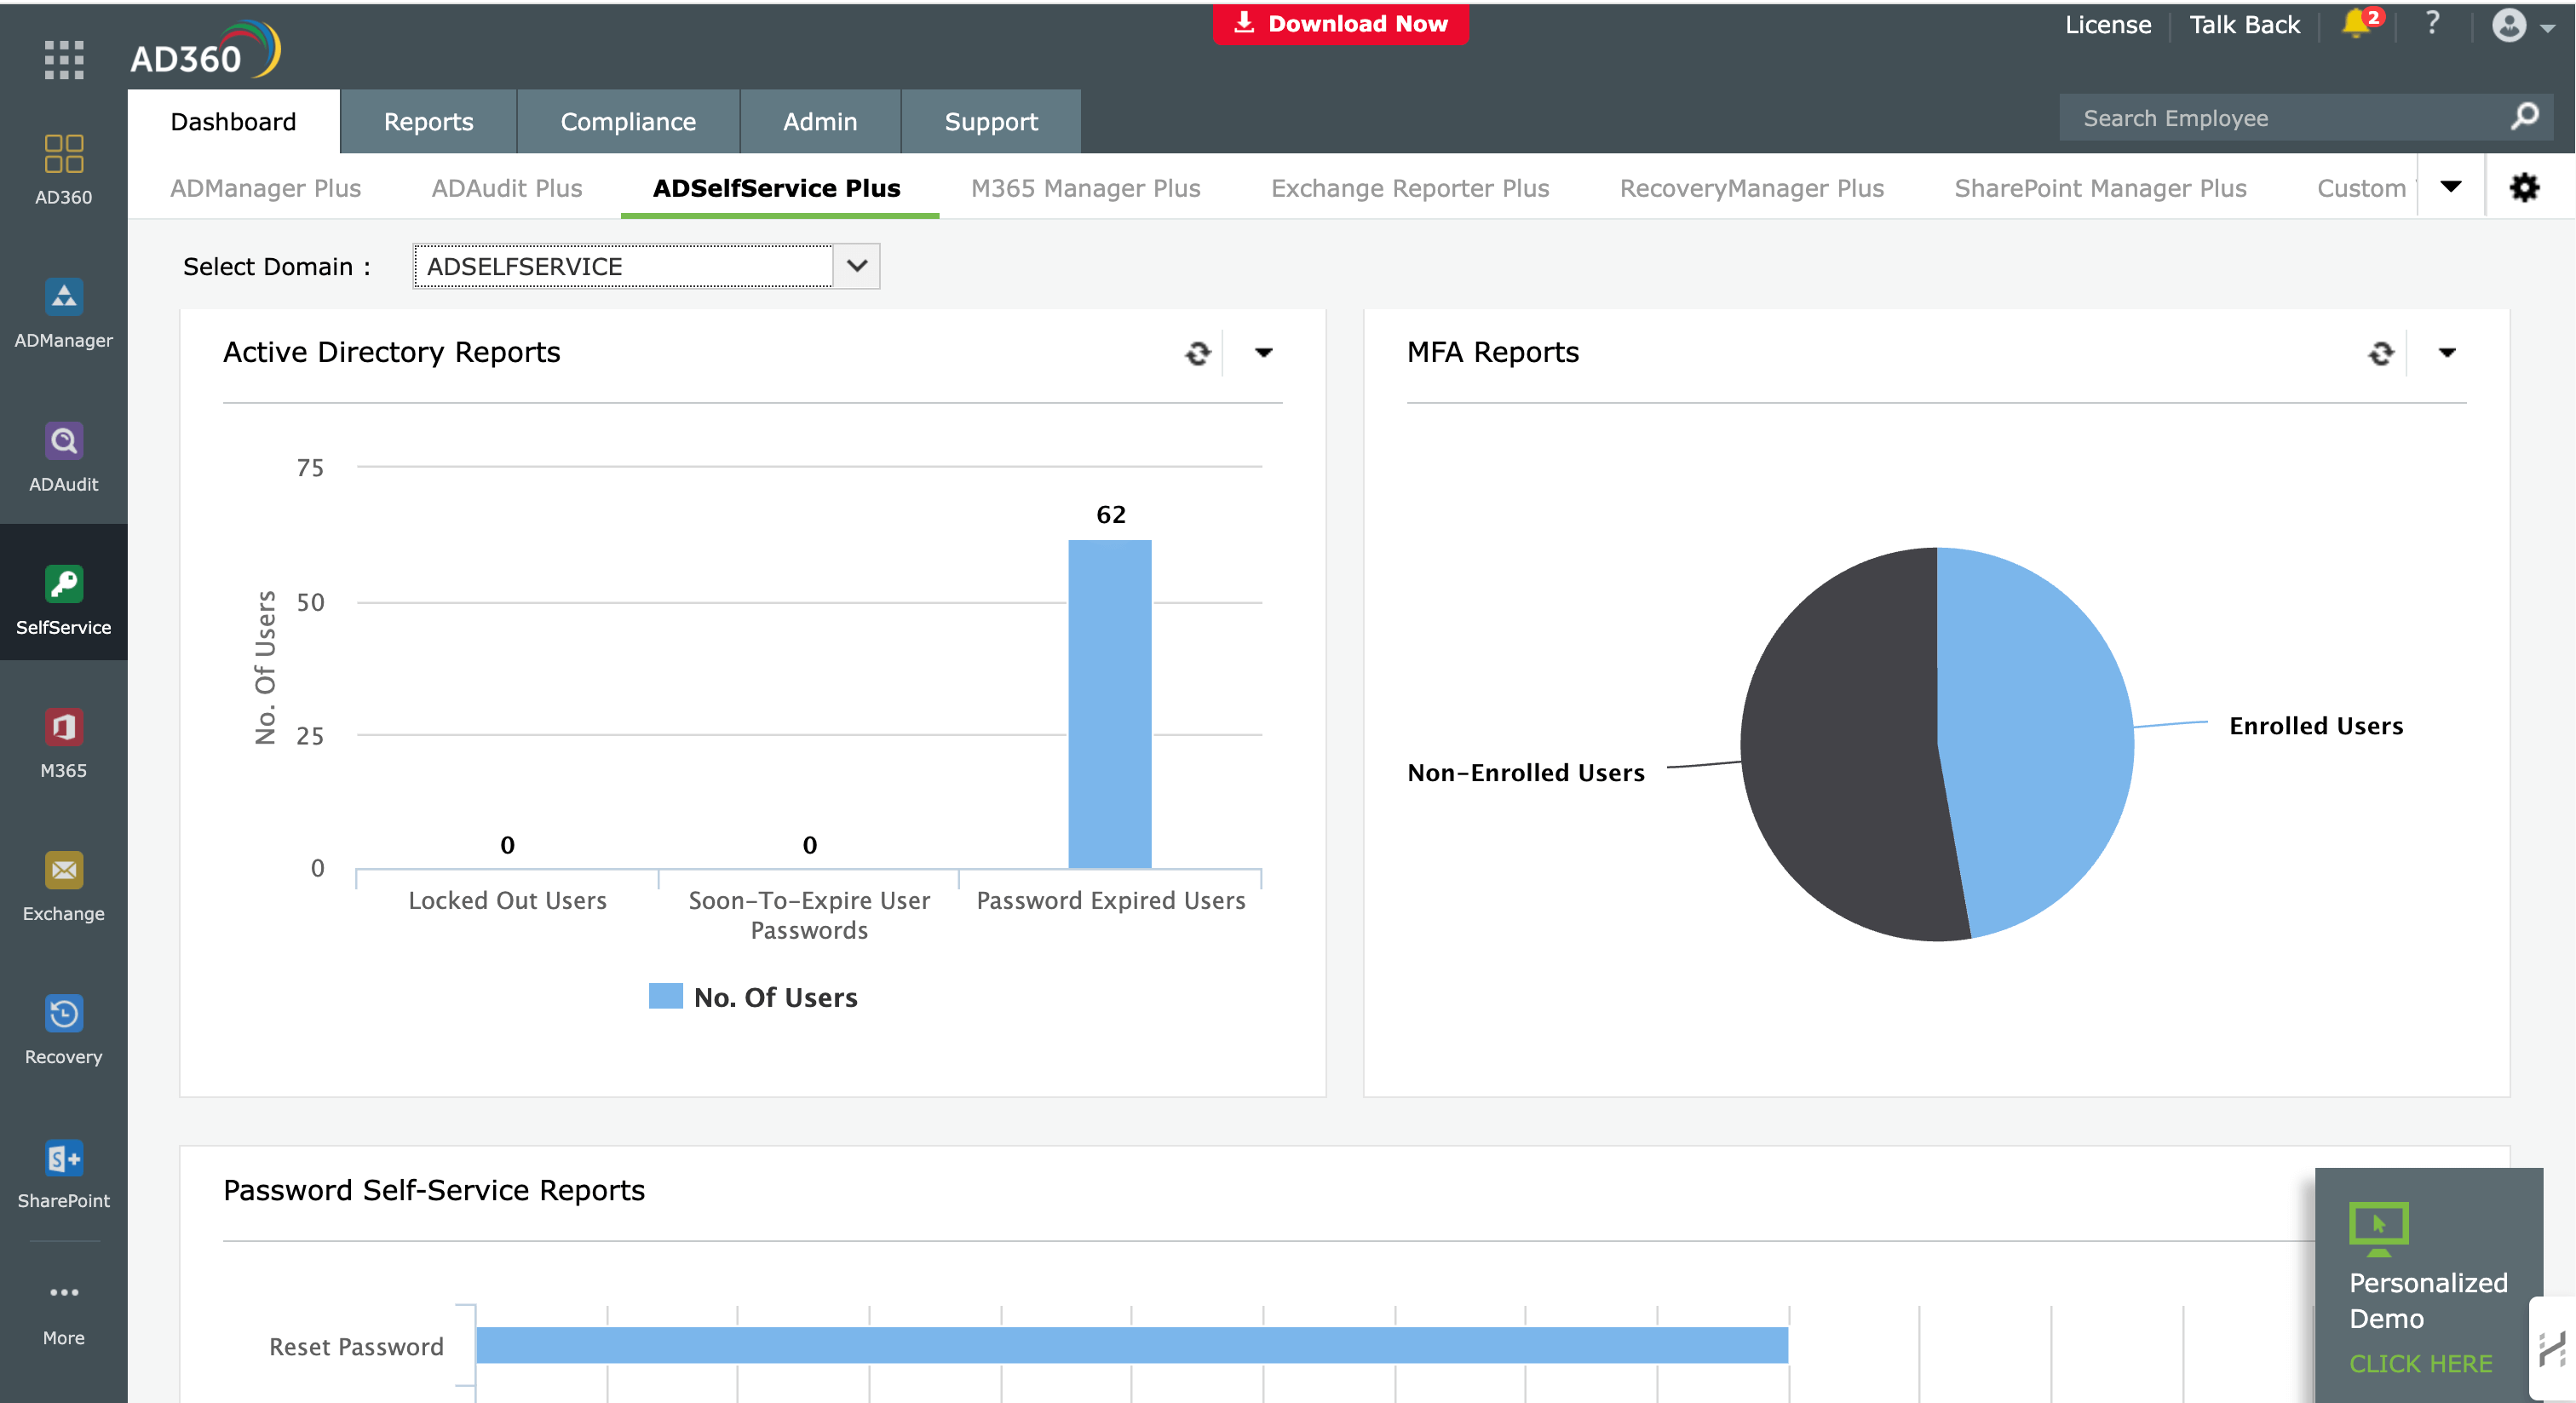2576x1403 pixels.
Task: Refresh the Active Directory Reports widget
Action: [x=1197, y=353]
